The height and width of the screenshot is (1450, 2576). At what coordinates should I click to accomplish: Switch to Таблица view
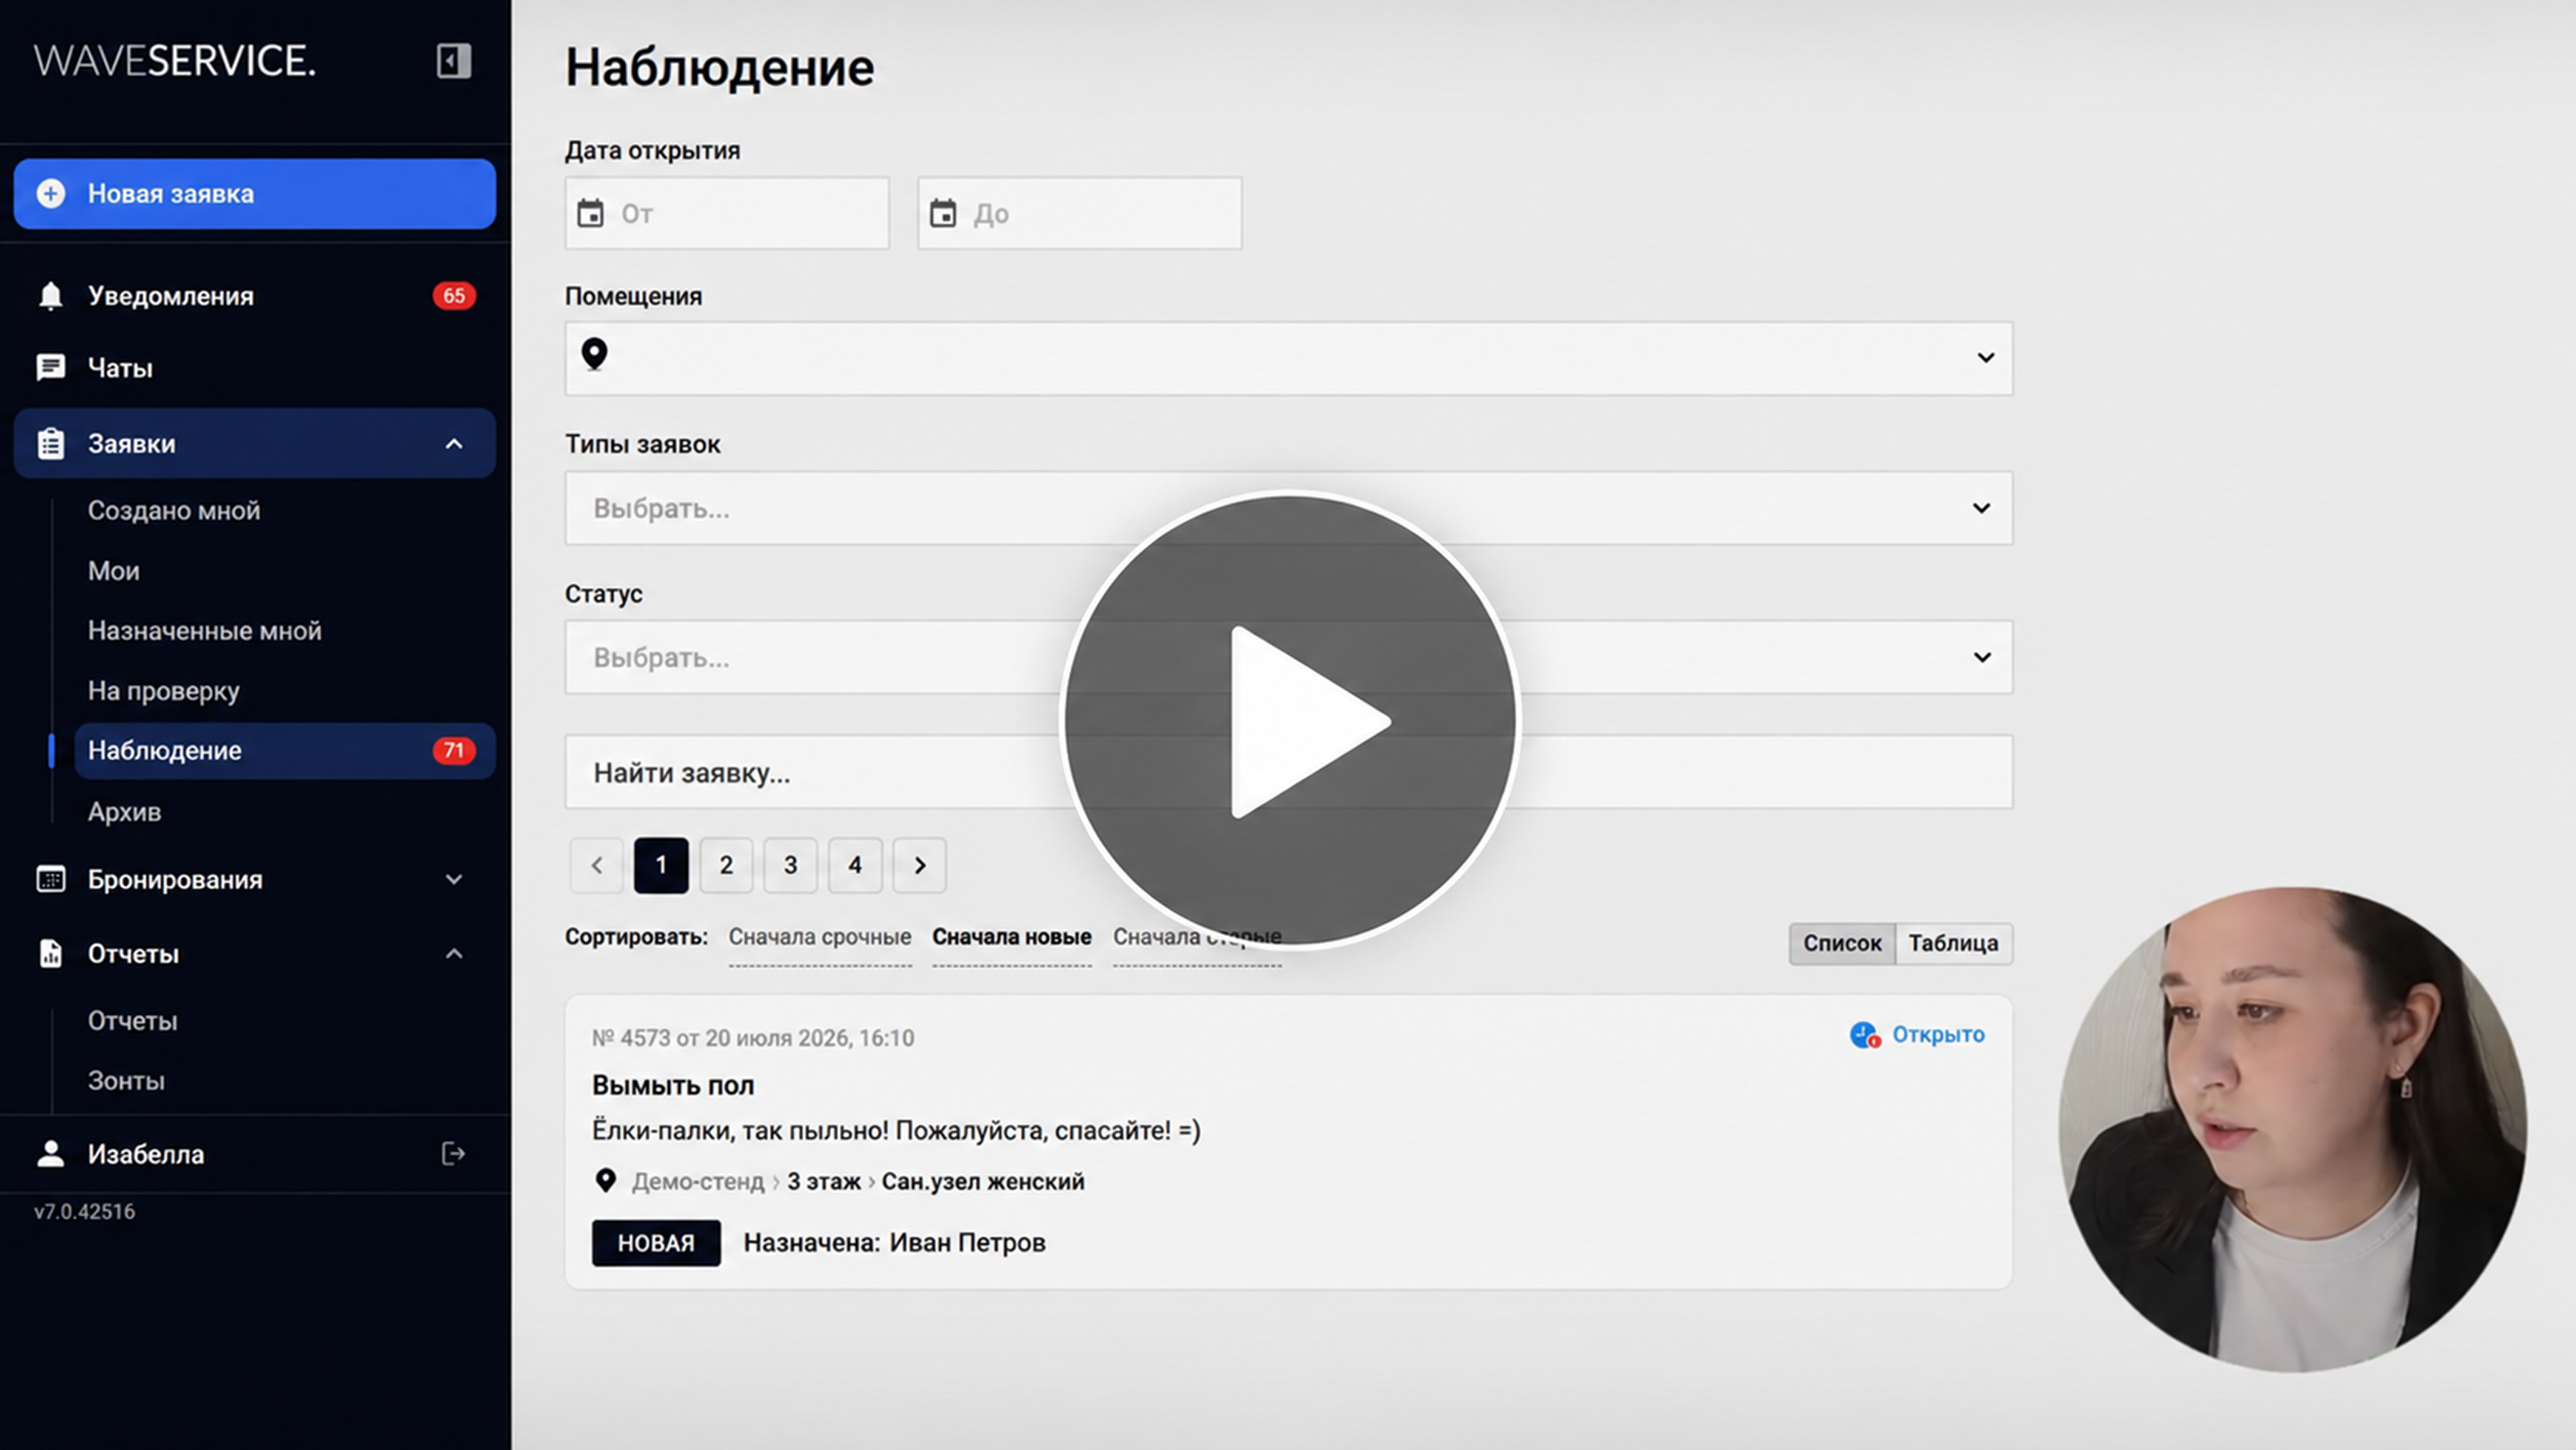(1954, 944)
